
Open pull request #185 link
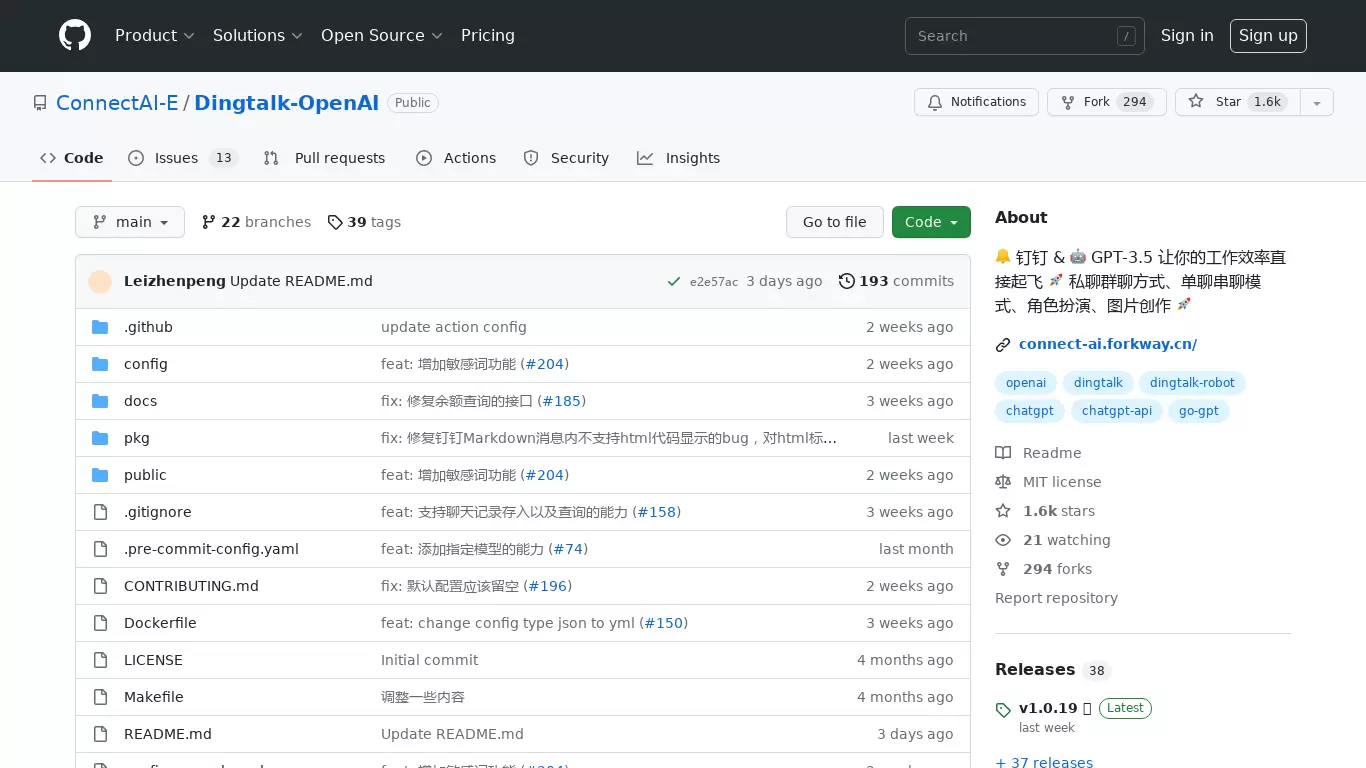click(x=562, y=401)
